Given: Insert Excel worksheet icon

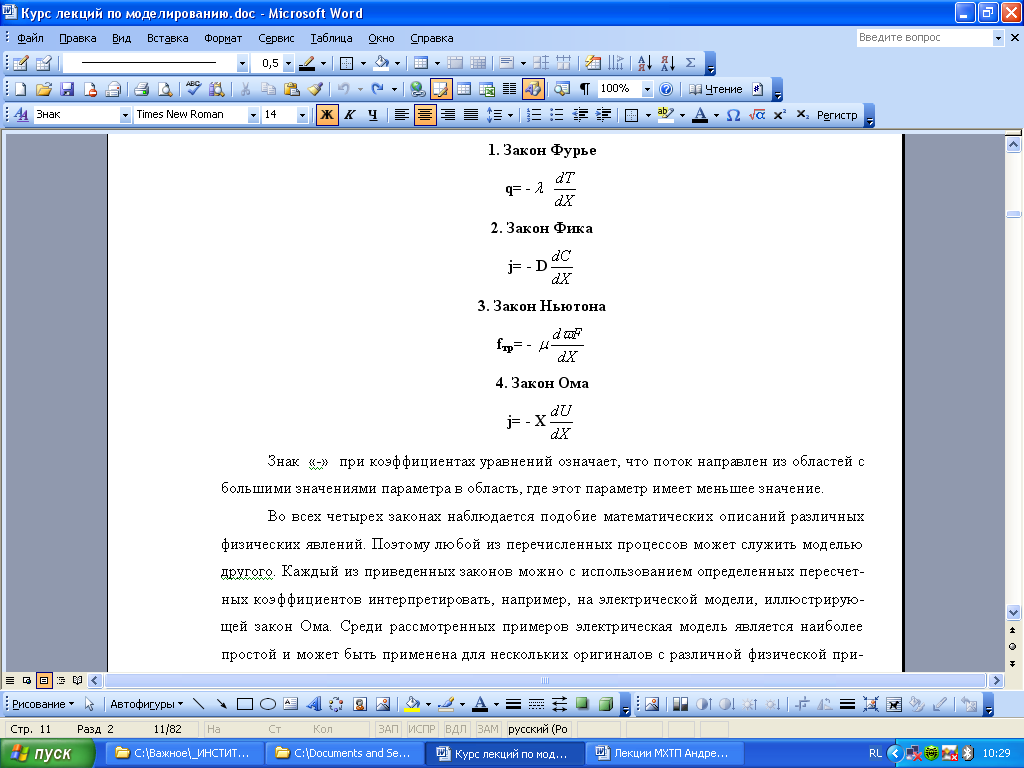Looking at the screenshot, I should (487, 89).
